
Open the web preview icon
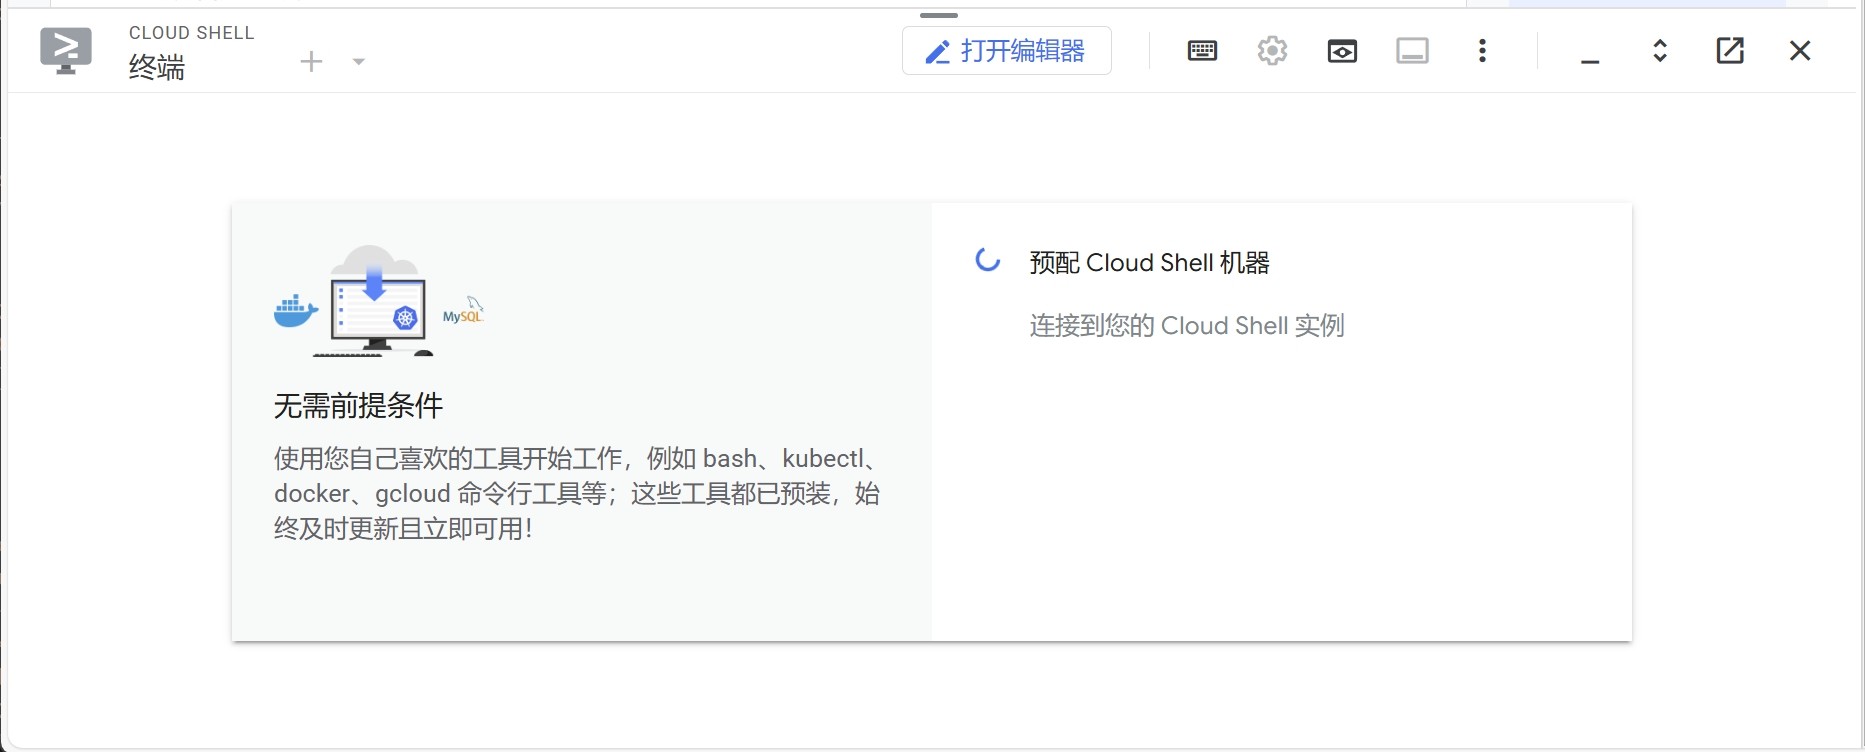pyautogui.click(x=1342, y=51)
